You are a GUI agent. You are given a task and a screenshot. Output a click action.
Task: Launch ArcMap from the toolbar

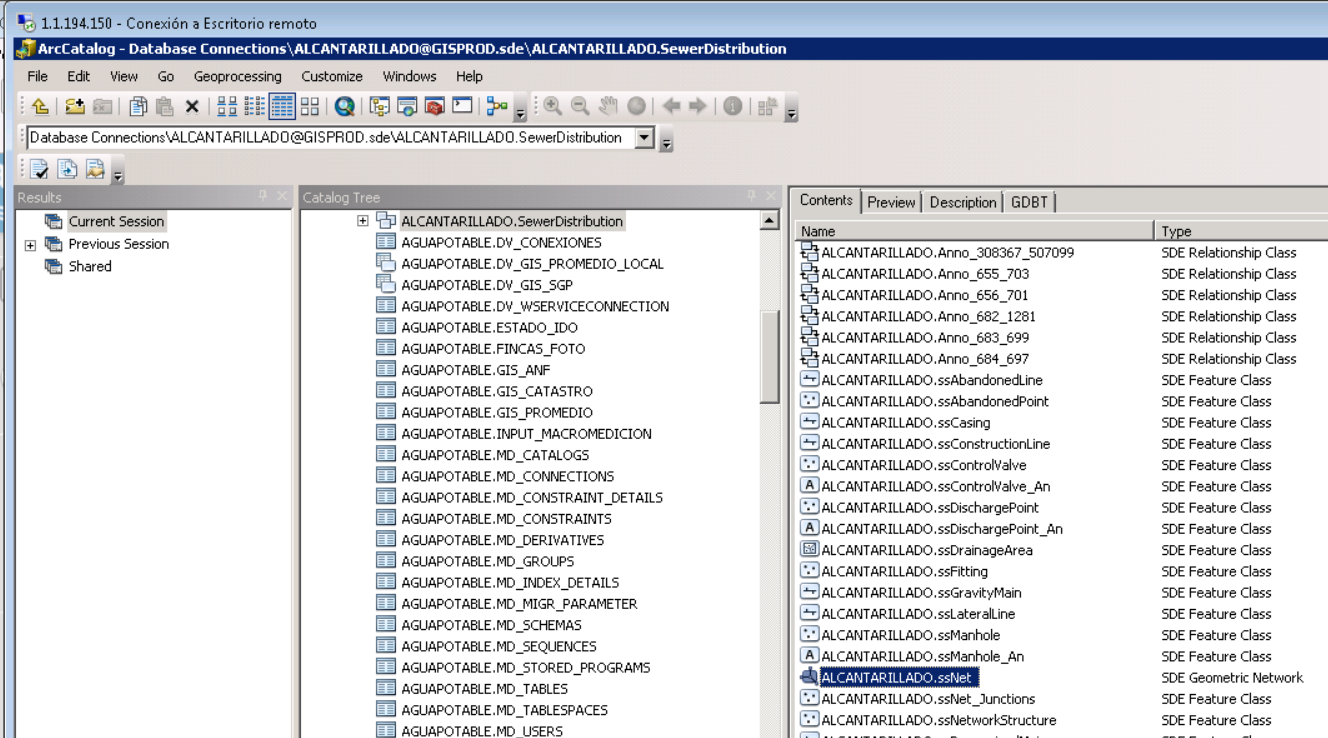[x=345, y=106]
